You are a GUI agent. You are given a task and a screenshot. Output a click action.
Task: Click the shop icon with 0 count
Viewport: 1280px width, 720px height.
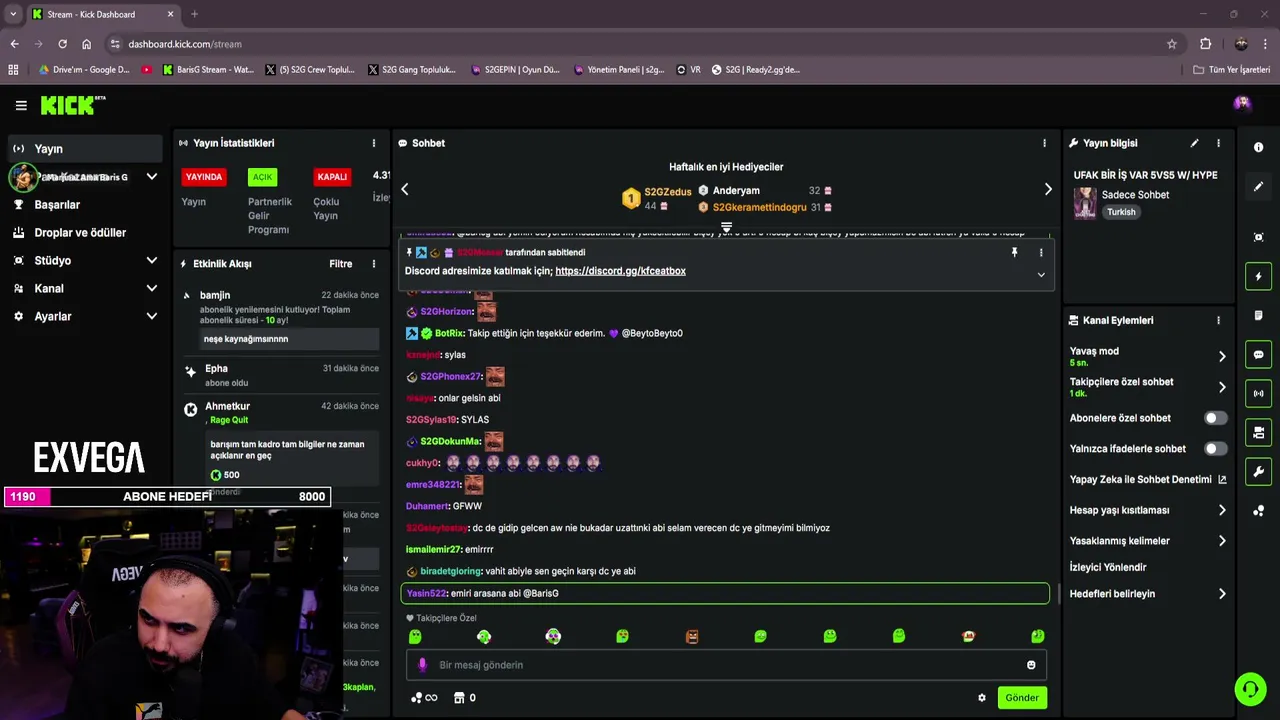(x=465, y=698)
